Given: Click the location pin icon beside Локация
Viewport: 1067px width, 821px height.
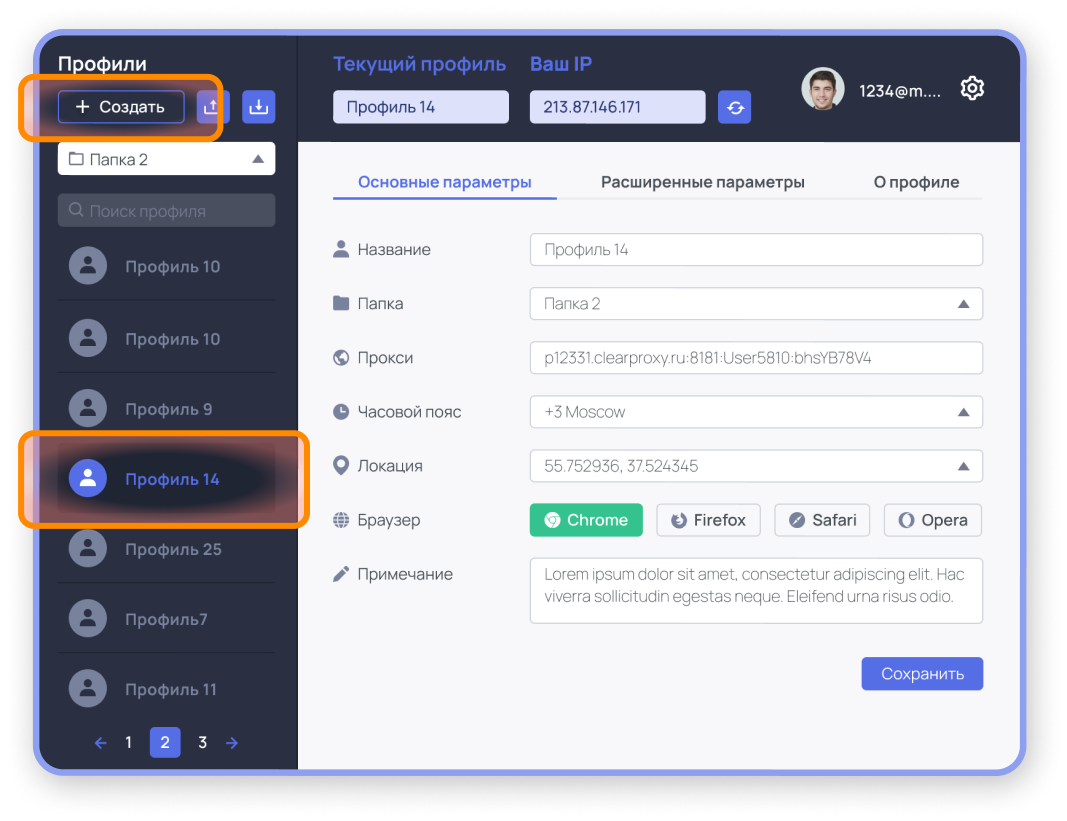Looking at the screenshot, I should point(340,465).
